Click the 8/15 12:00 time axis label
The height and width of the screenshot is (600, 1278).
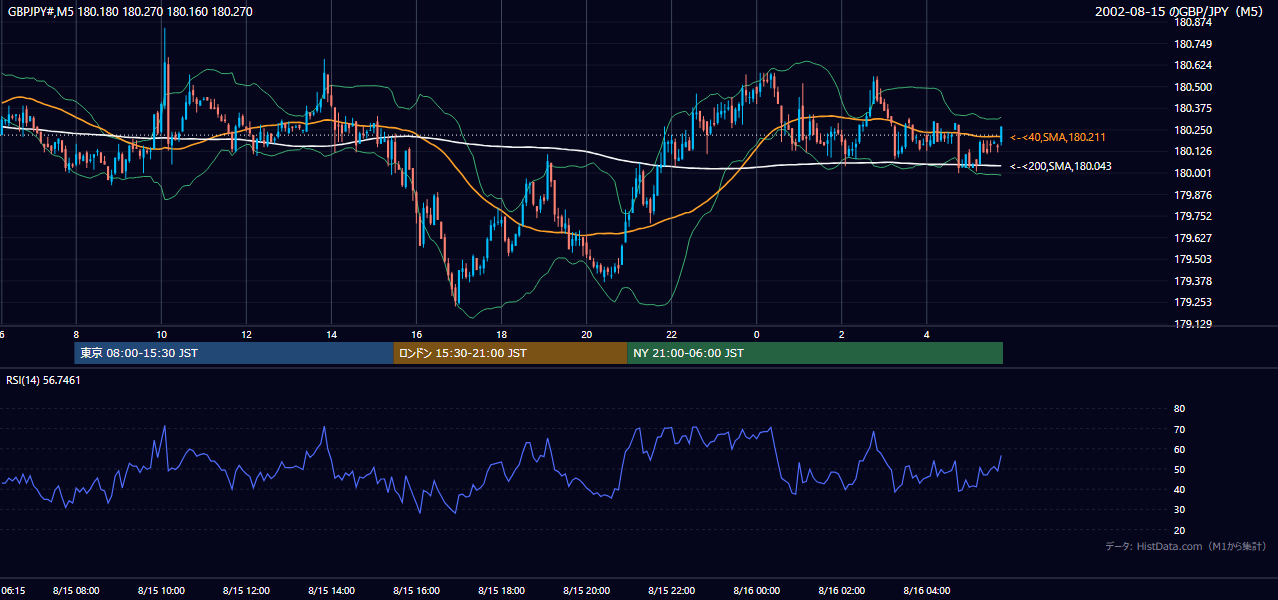coord(247,591)
